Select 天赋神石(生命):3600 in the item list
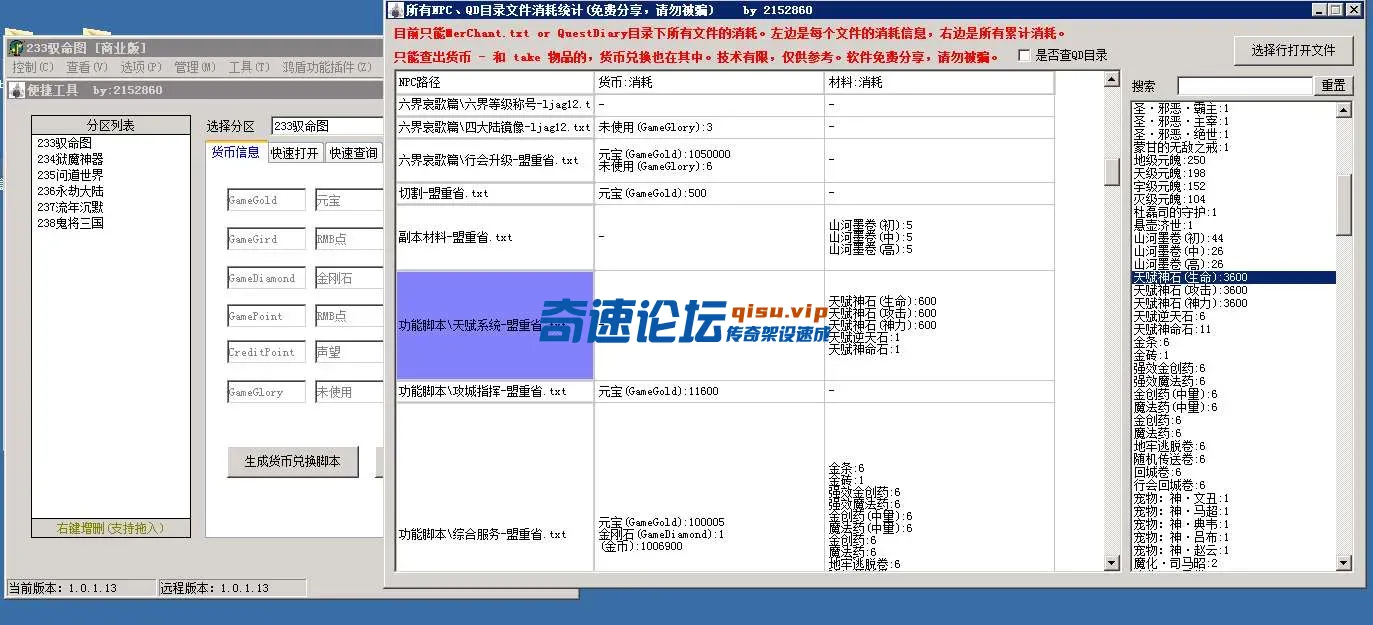 [1234, 277]
